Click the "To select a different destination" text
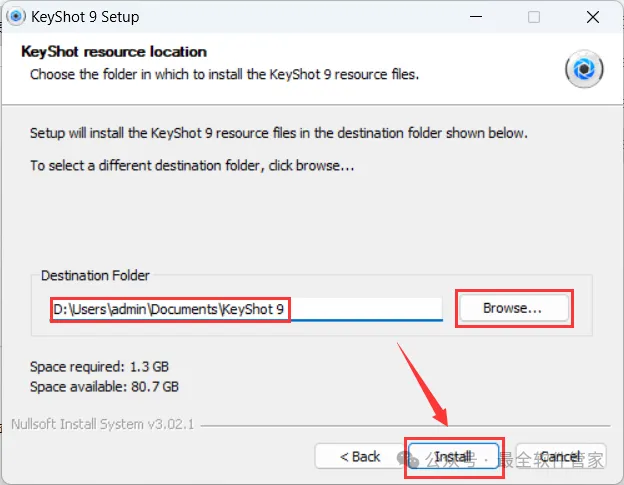The image size is (624, 485). tap(192, 165)
